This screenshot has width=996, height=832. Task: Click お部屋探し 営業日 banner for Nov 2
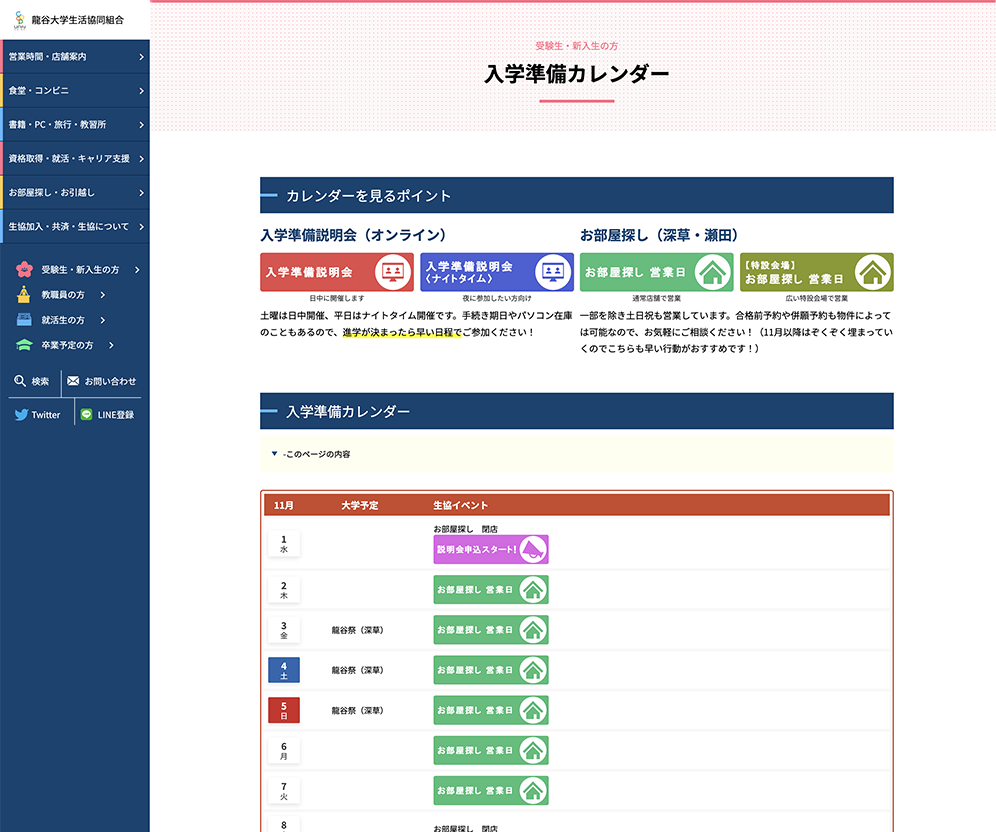pyautogui.click(x=491, y=589)
